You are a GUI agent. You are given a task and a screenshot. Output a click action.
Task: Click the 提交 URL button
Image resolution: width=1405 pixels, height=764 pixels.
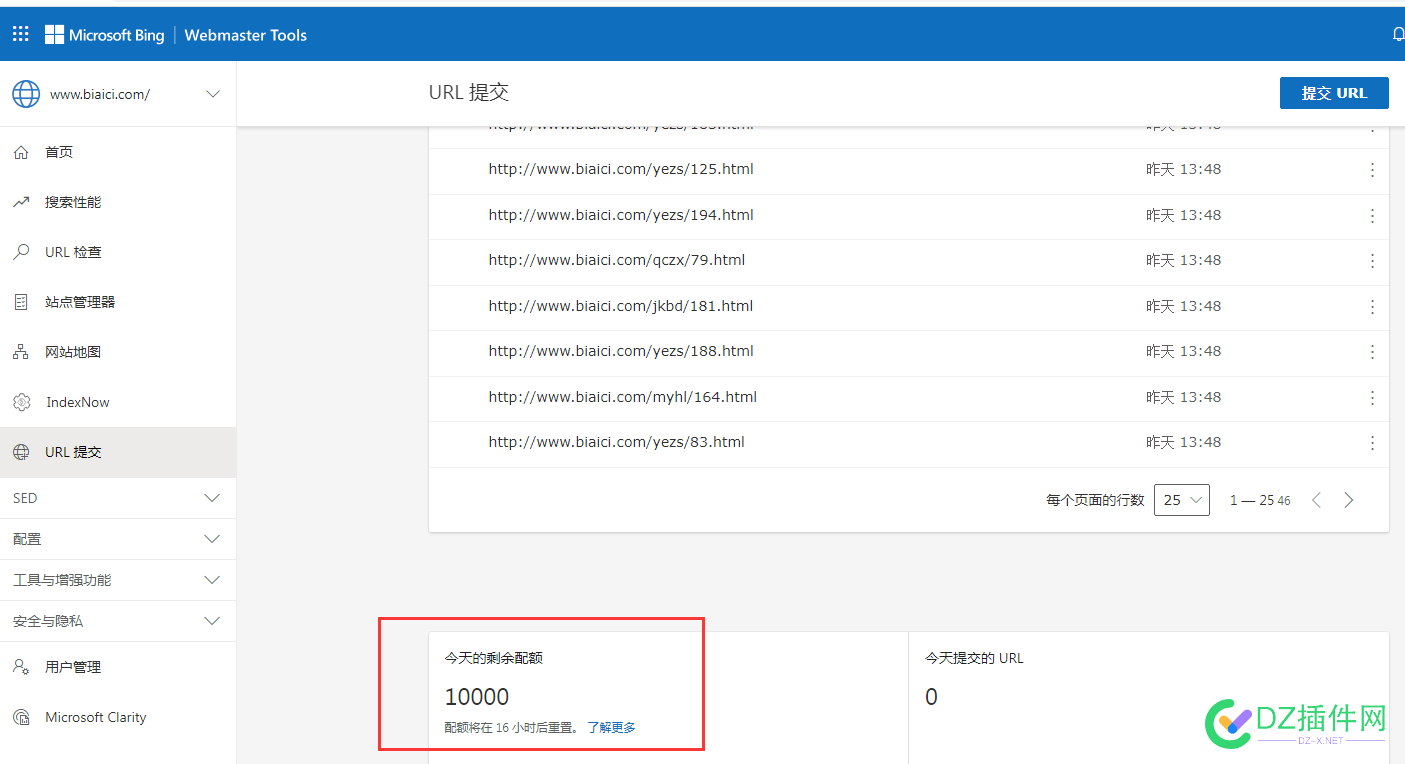click(x=1334, y=93)
